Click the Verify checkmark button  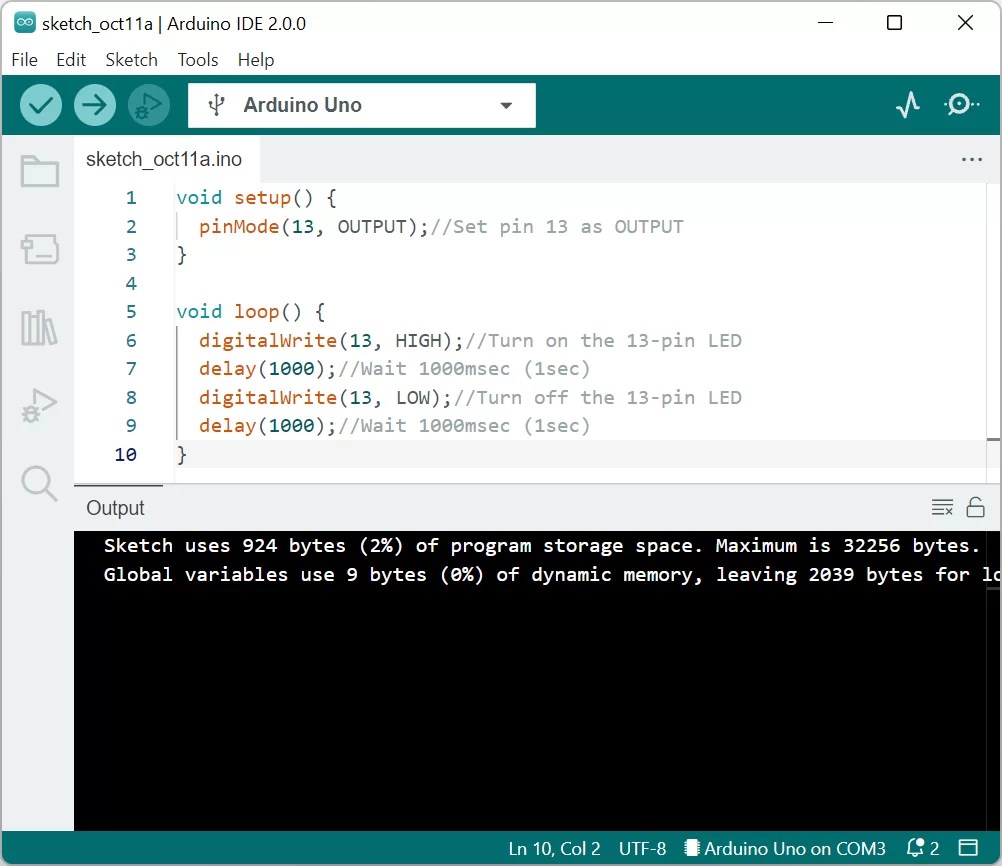click(40, 105)
